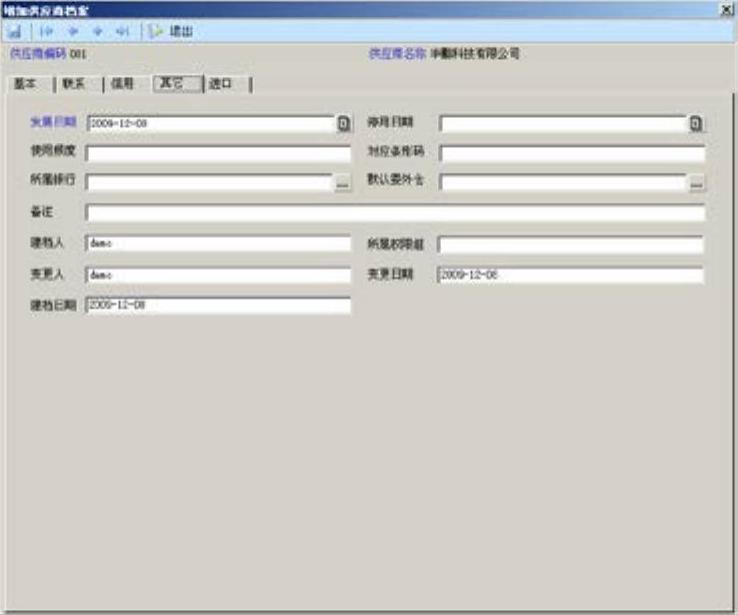Focus the 对应条形码 input field
This screenshot has width=738, height=615.
click(x=572, y=153)
